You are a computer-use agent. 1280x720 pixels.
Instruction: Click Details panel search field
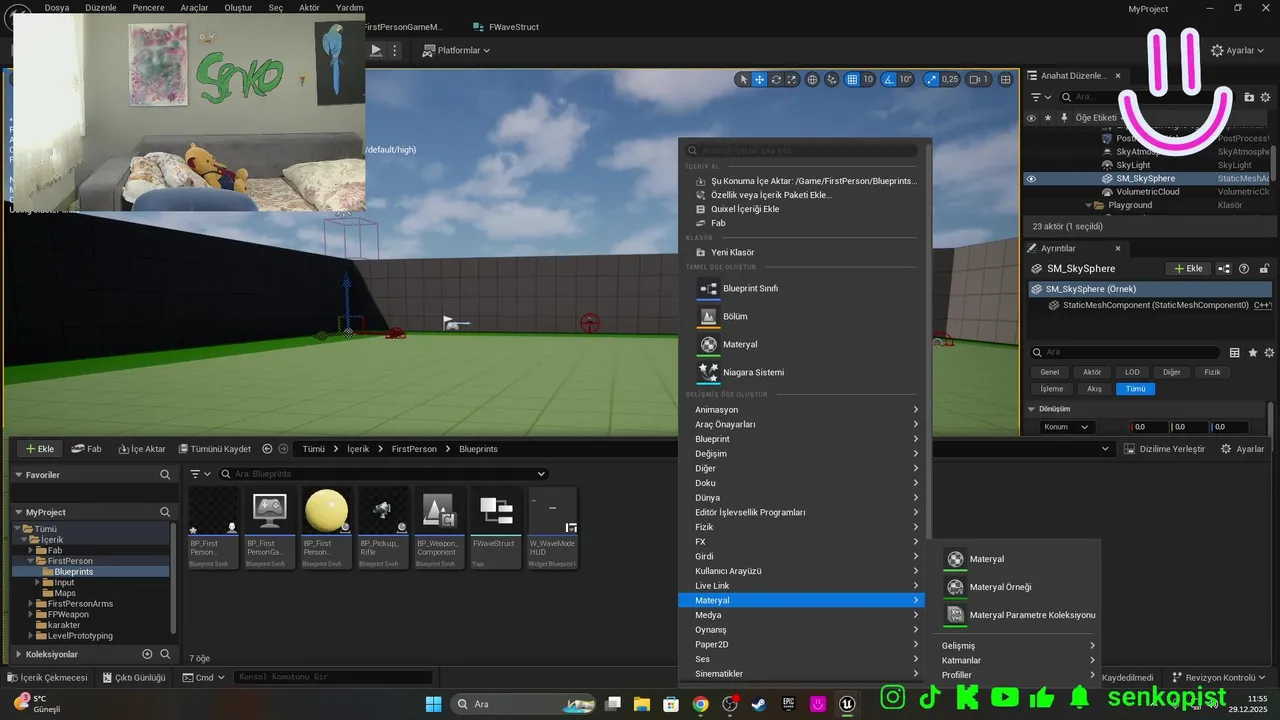tap(1125, 353)
